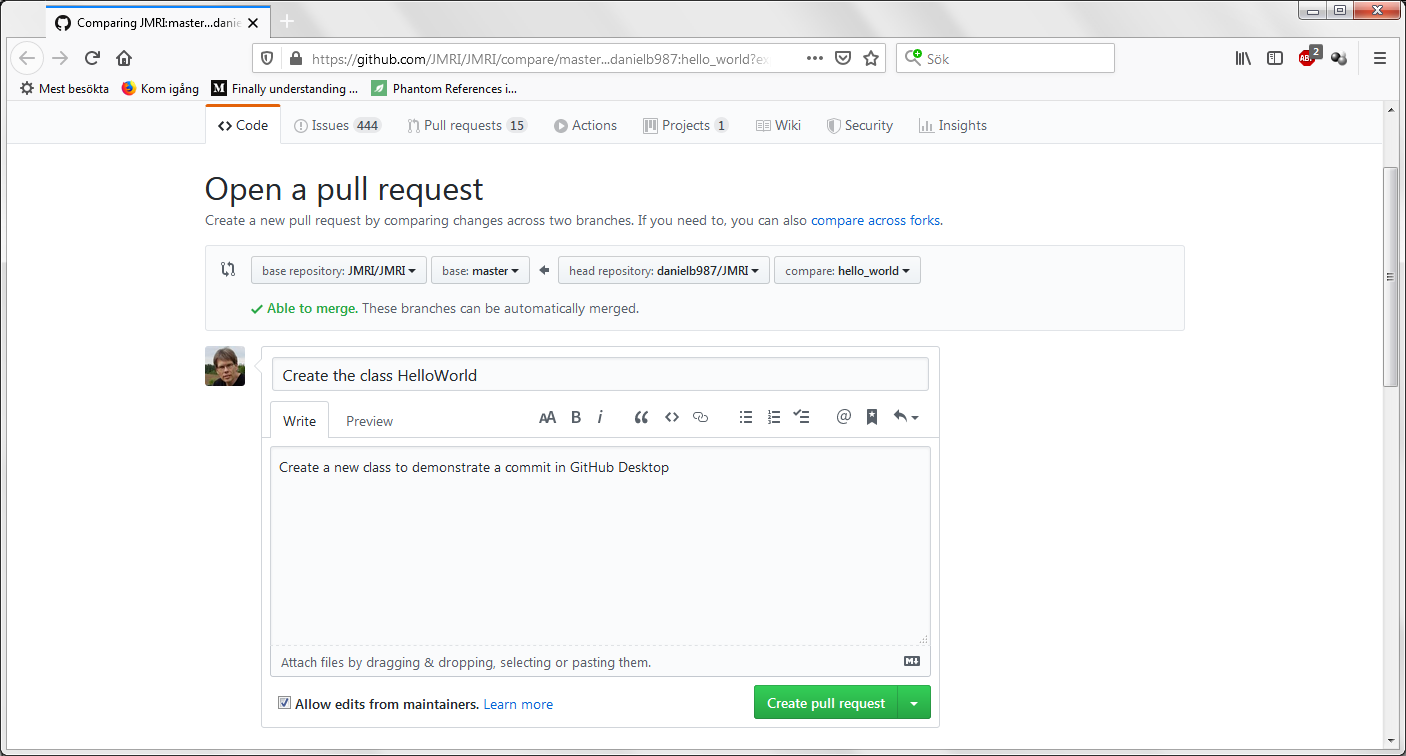Bookmark this page with the star icon

pyautogui.click(x=871, y=59)
